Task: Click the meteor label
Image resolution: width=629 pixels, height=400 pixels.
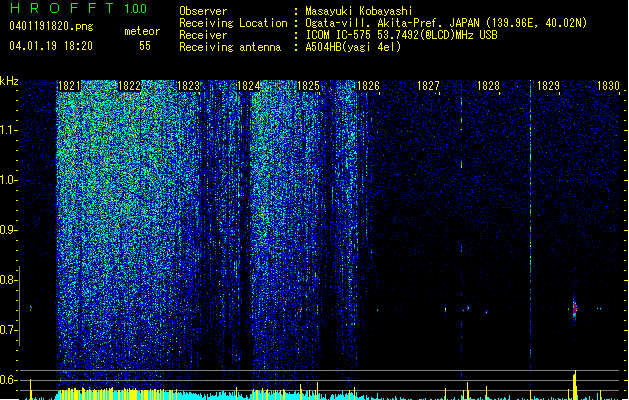Action: pyautogui.click(x=142, y=31)
